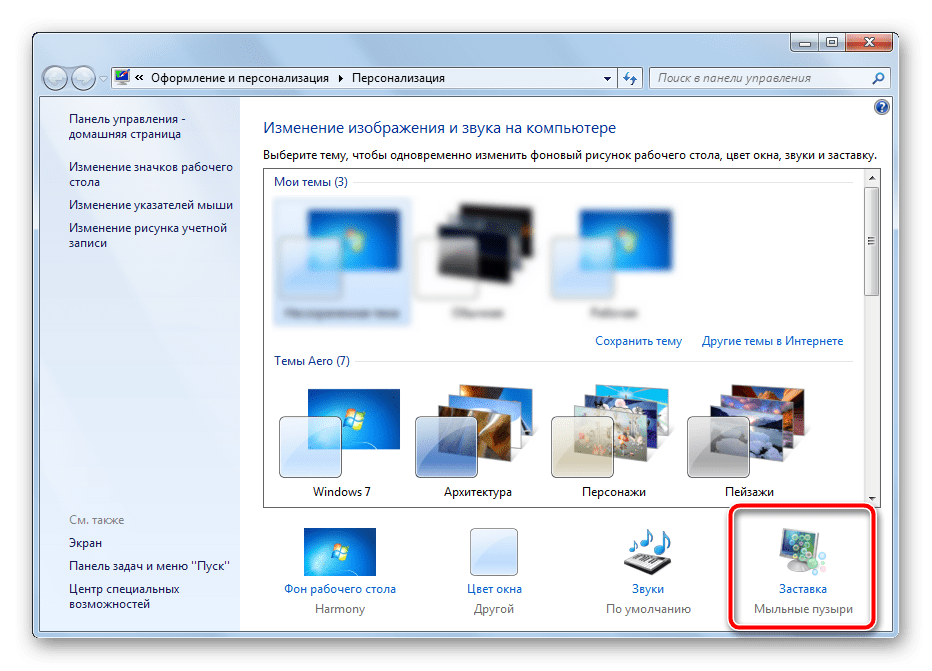Click the Forward navigation arrow button
This screenshot has width=932, height=671.
point(83,78)
